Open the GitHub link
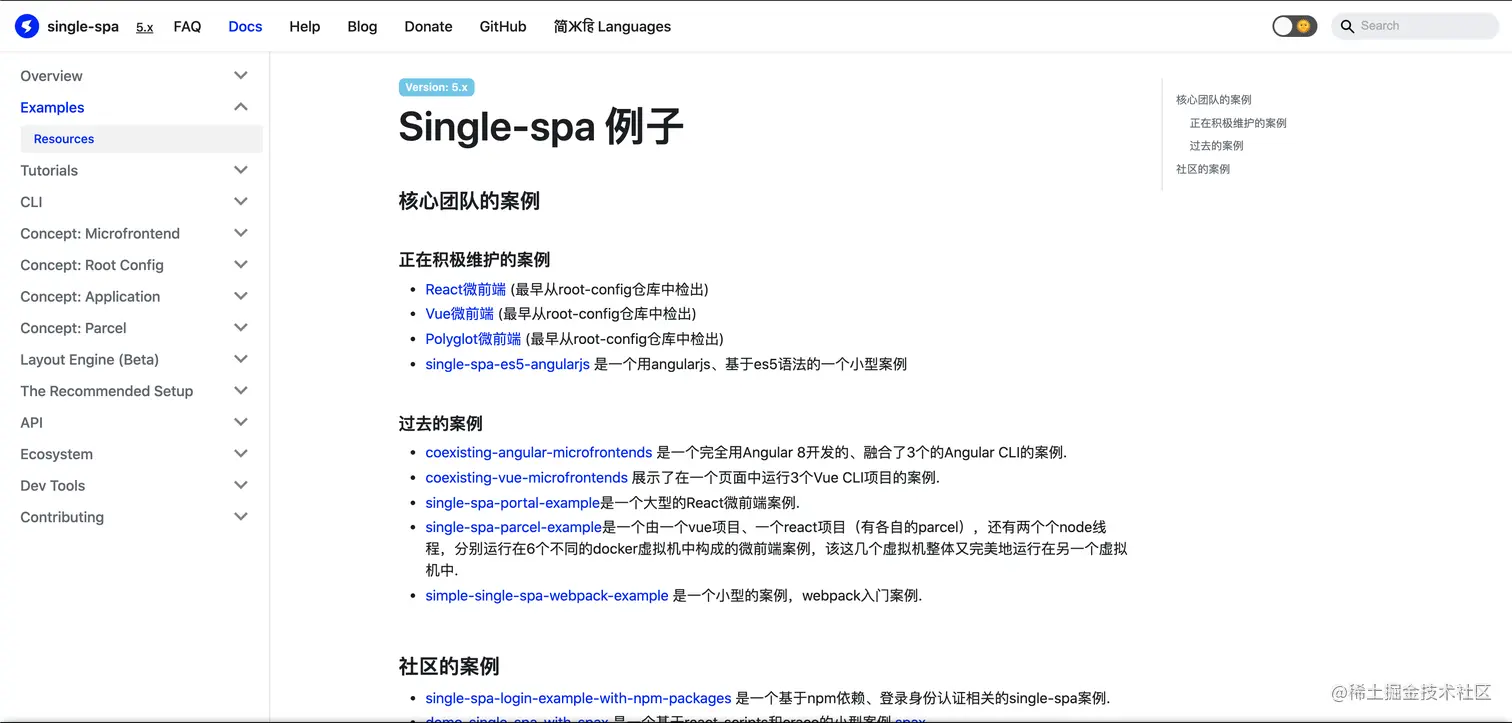Screen dimensions: 1512x723 point(502,26)
